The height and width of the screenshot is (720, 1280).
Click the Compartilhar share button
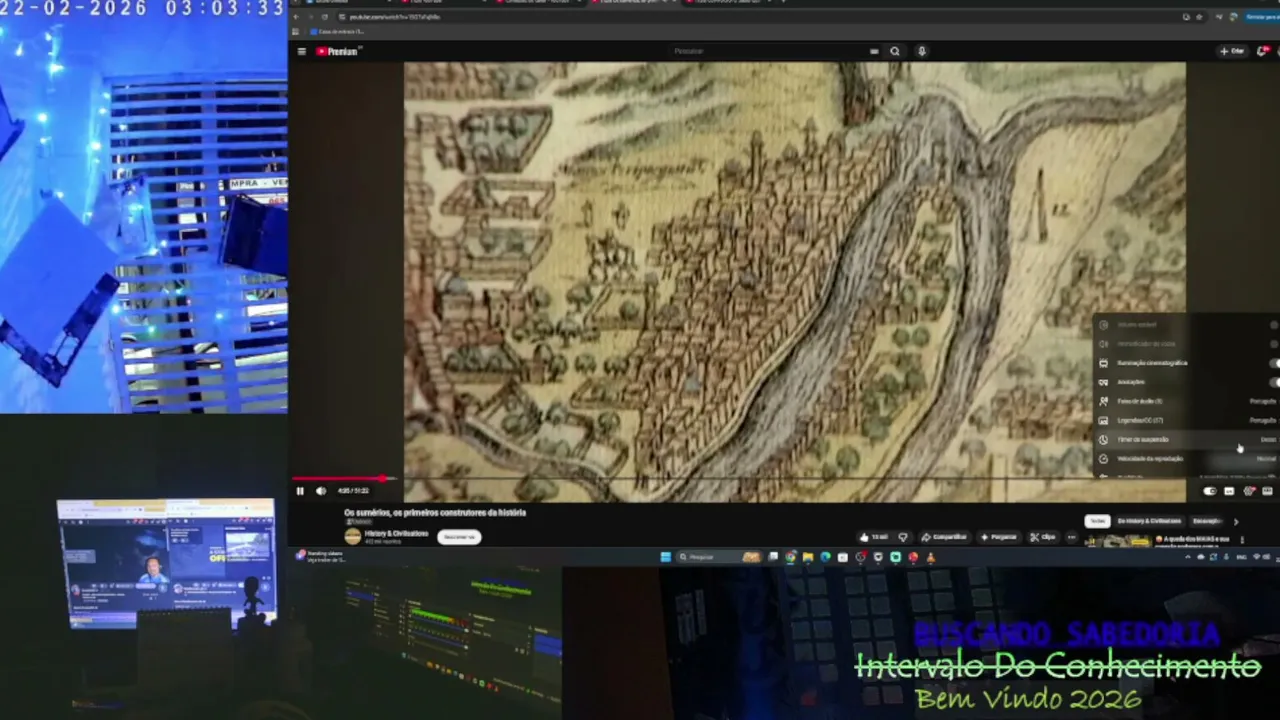[x=944, y=537]
